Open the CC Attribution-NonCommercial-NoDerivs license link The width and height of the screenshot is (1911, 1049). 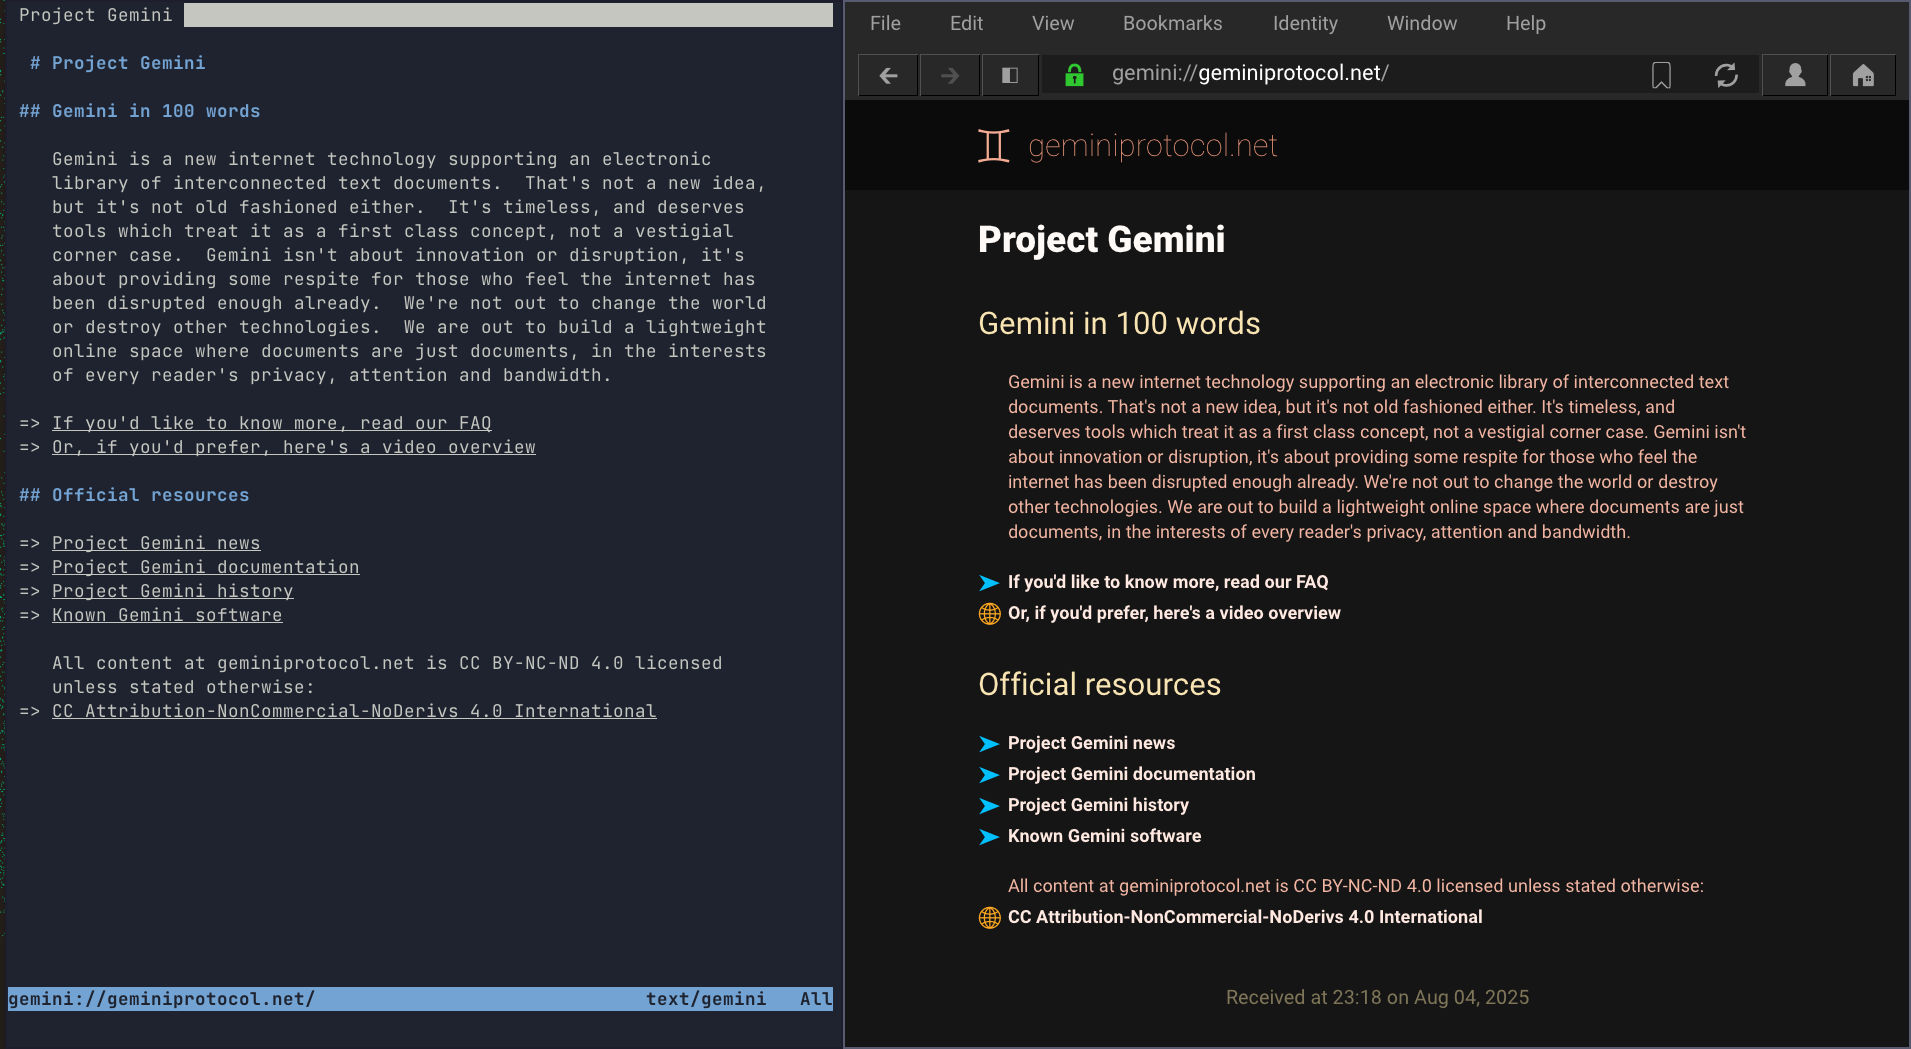[x=1245, y=916]
